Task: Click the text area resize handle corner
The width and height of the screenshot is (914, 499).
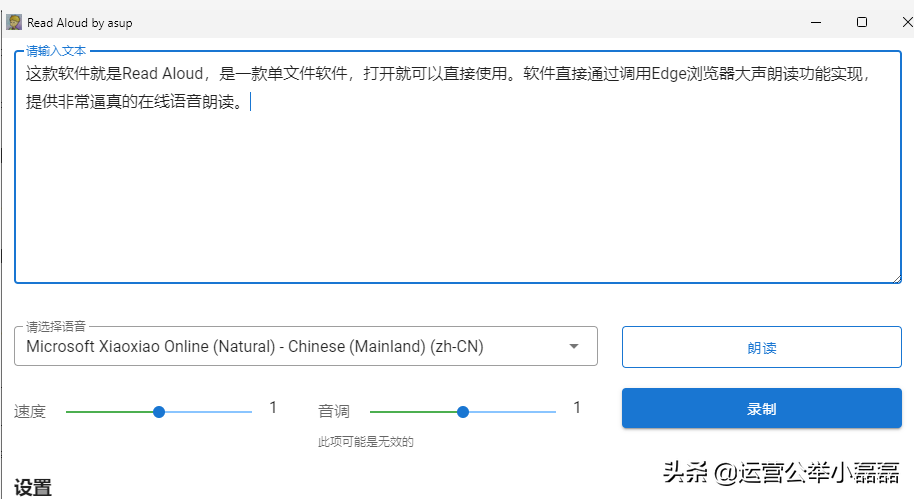Action: click(x=895, y=278)
